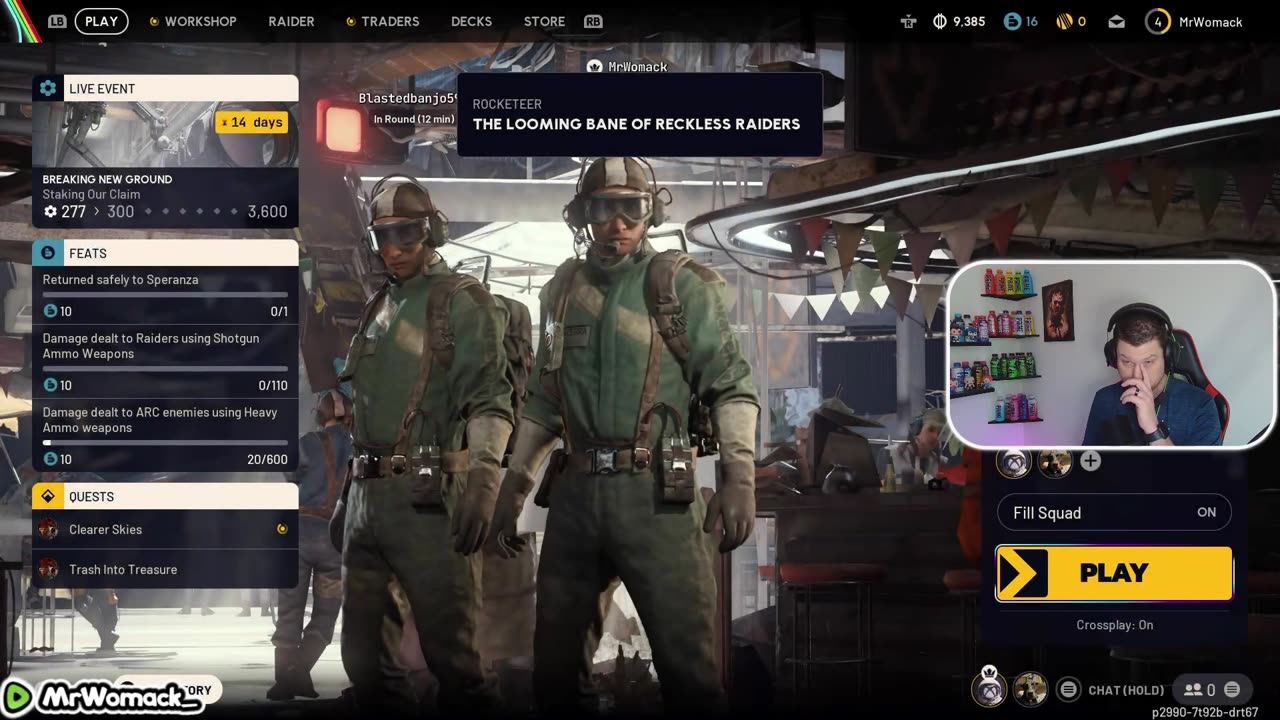
Task: Click the dog avatar in squad panel
Action: 1054,461
